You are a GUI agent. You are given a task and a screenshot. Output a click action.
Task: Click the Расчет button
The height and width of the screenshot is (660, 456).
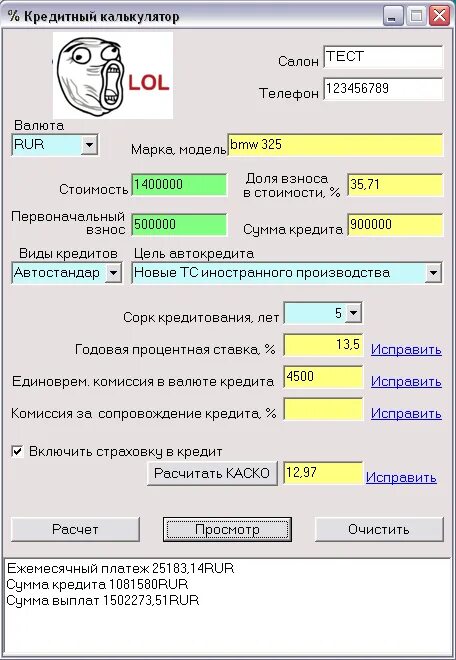tap(75, 530)
